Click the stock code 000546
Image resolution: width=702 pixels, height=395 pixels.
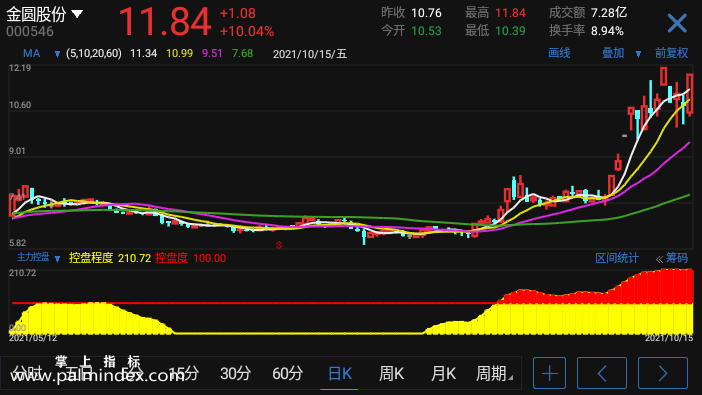(x=30, y=31)
